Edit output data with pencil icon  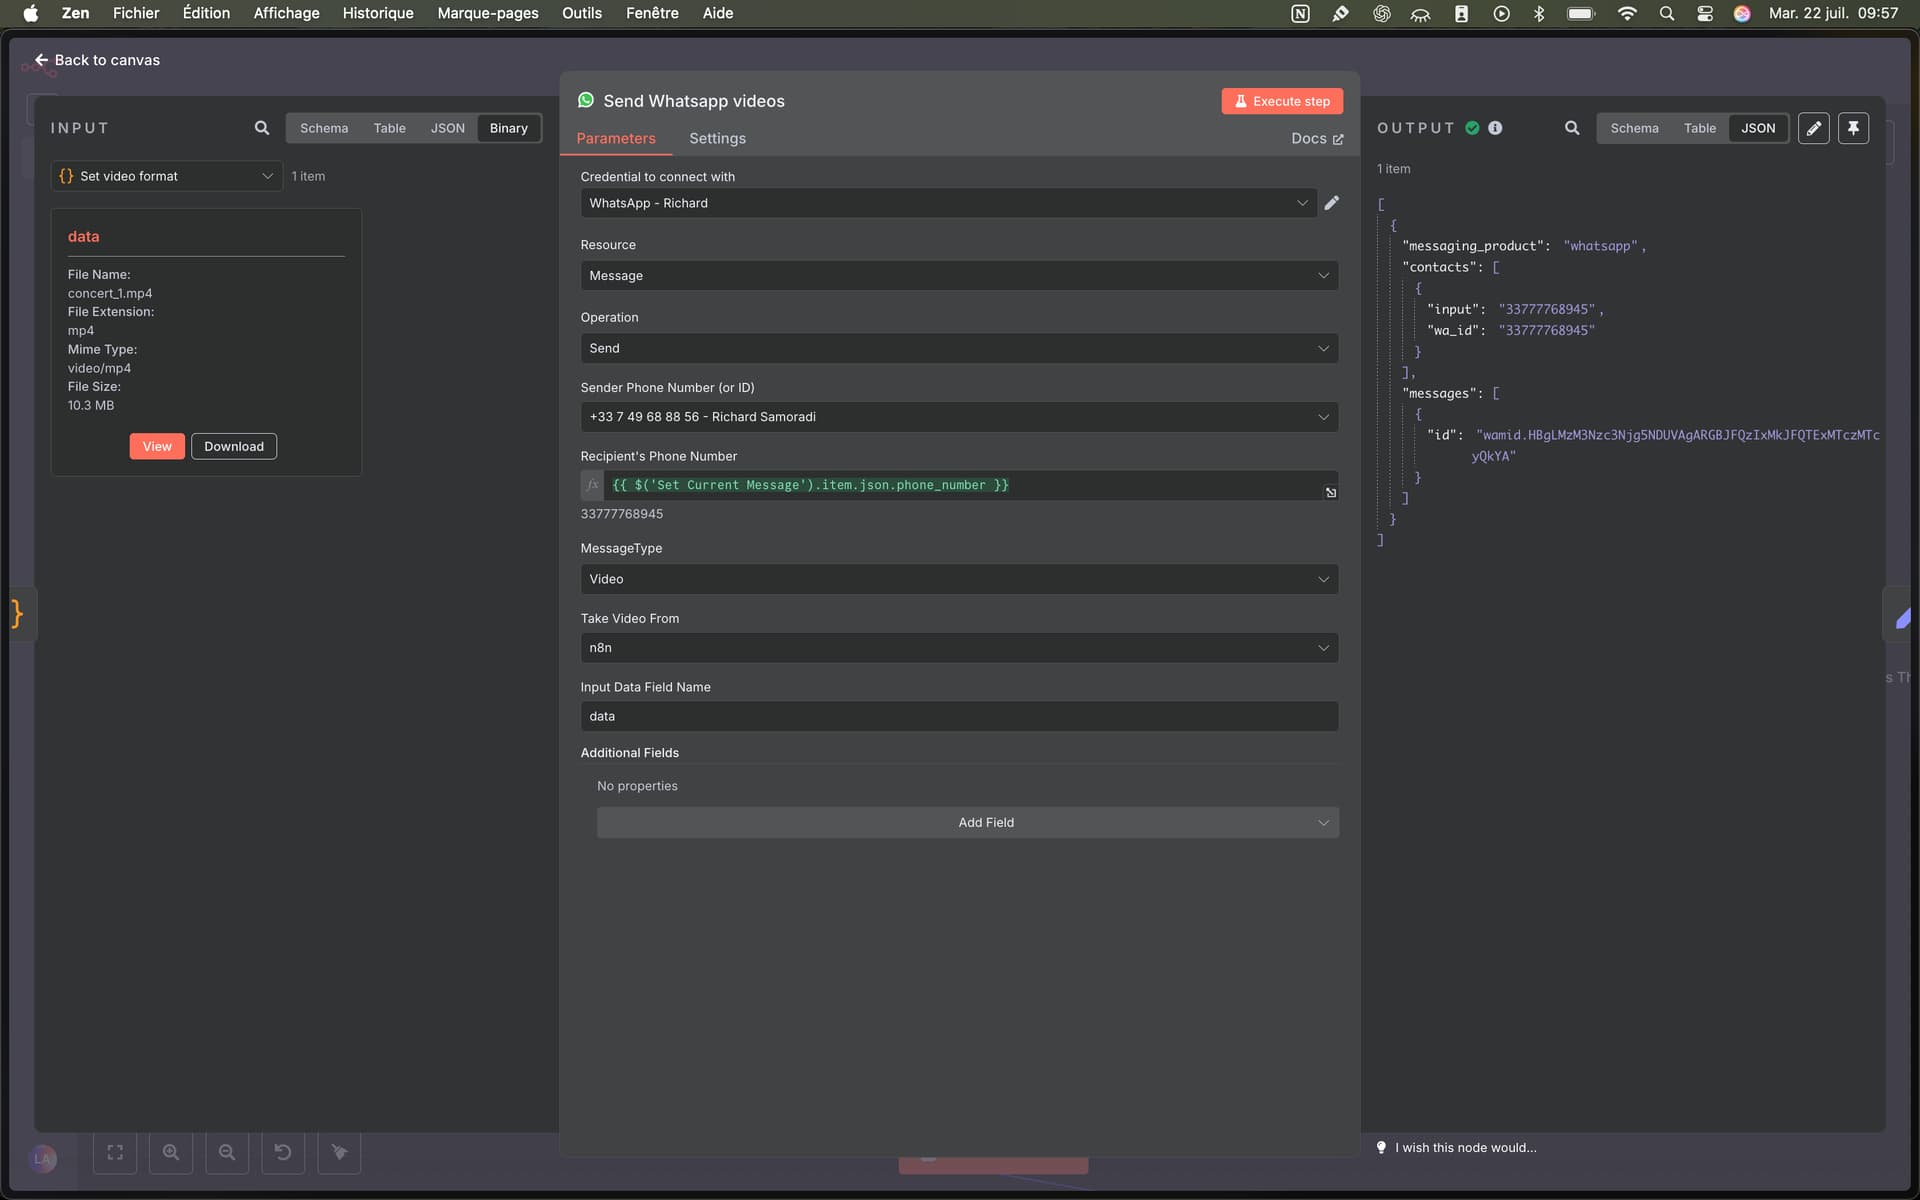click(1813, 128)
